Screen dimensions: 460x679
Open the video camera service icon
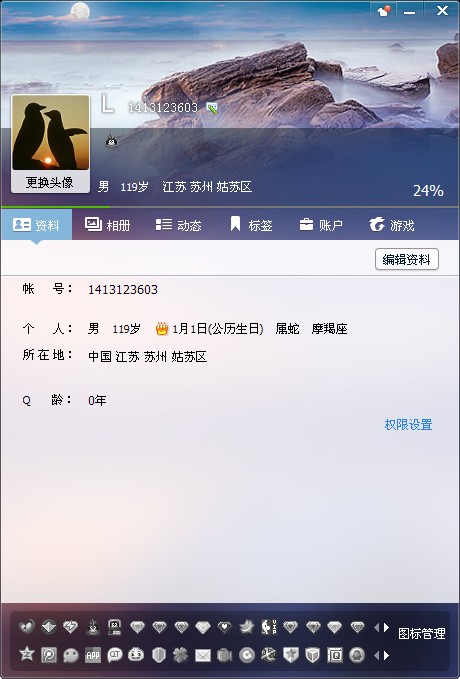pos(224,655)
